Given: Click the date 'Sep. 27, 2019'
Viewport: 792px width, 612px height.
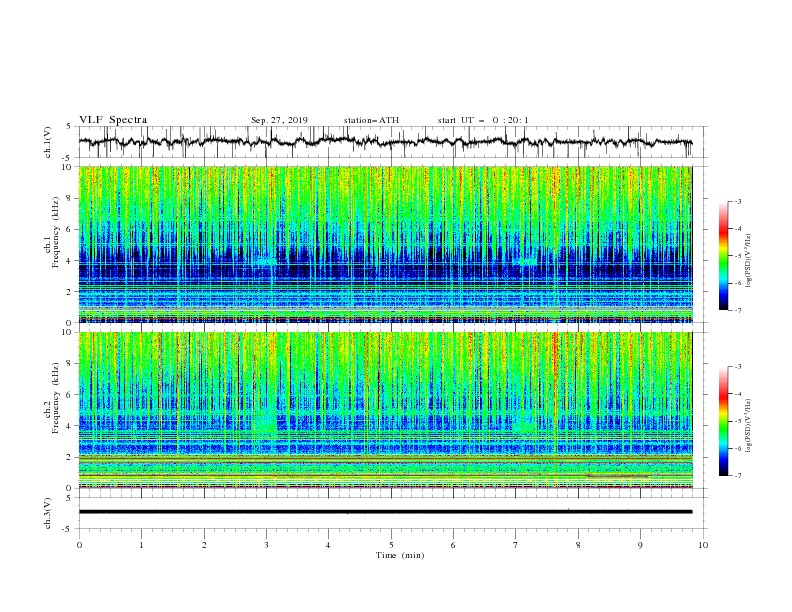Looking at the screenshot, I should [x=279, y=120].
